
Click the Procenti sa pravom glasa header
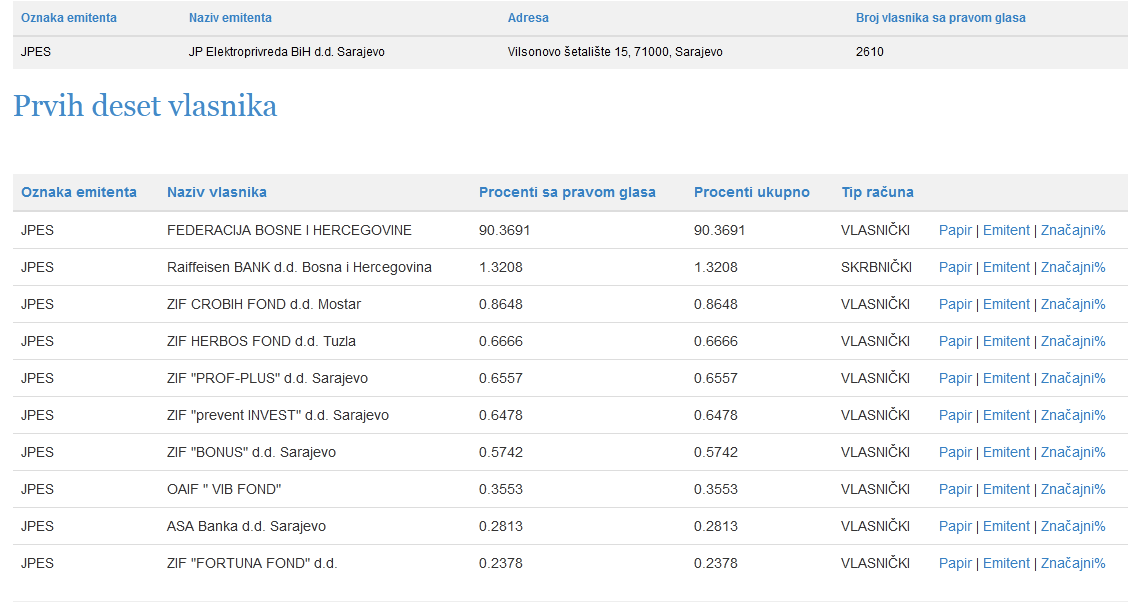567,192
